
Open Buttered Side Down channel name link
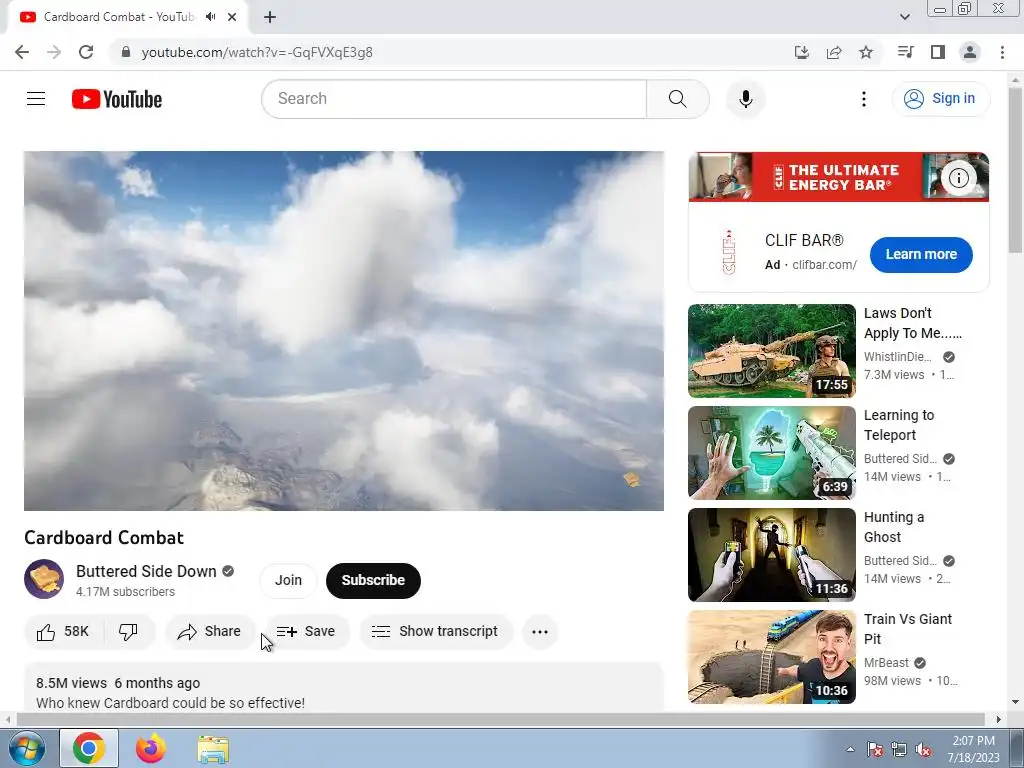click(x=146, y=571)
